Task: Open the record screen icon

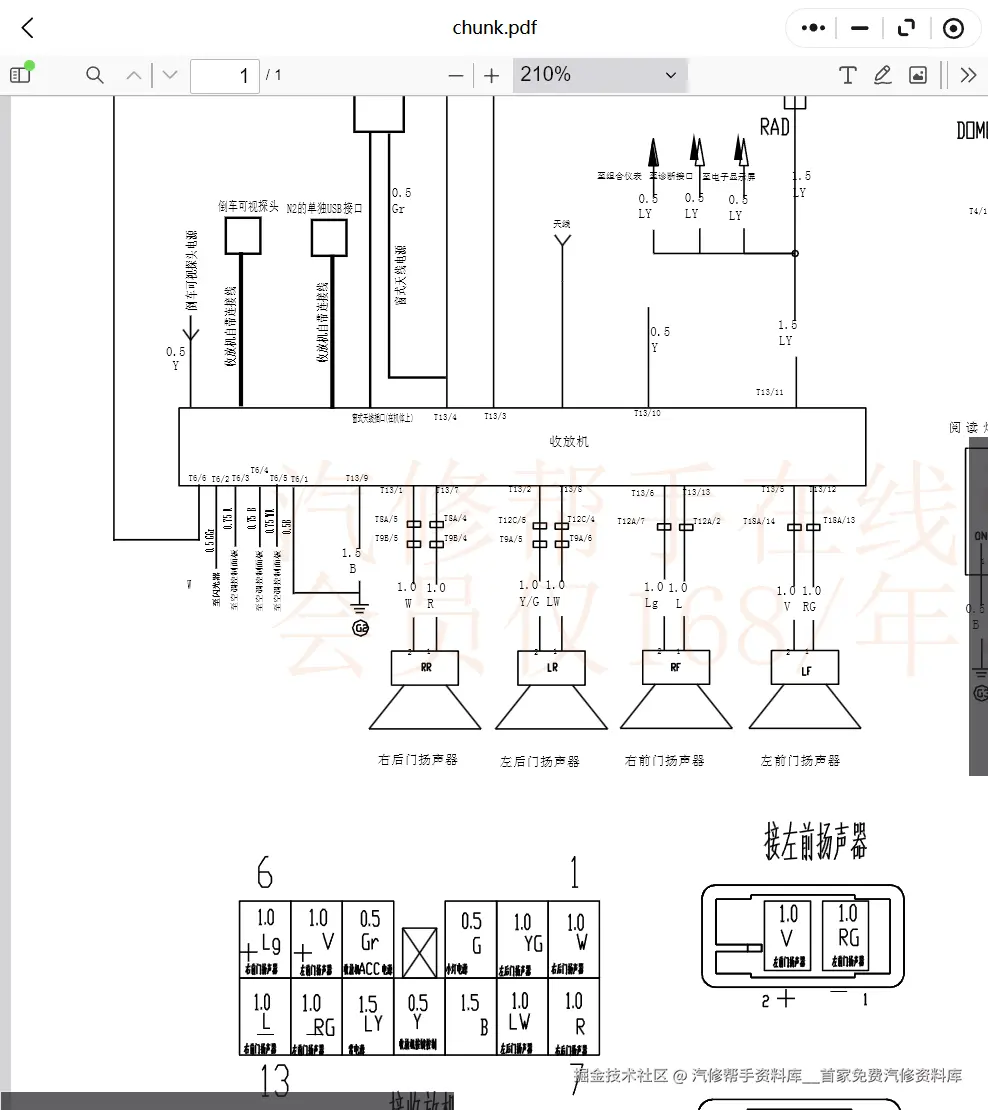Action: 953,28
